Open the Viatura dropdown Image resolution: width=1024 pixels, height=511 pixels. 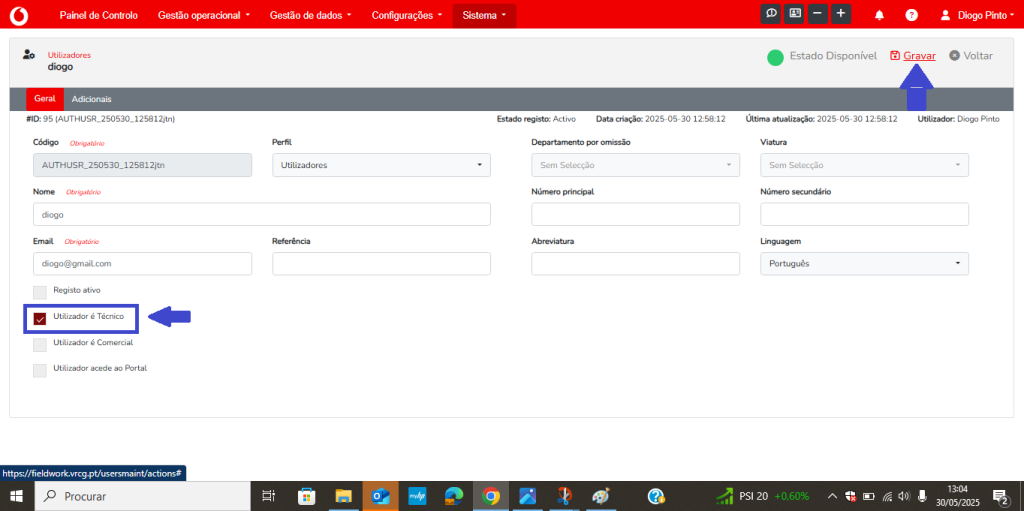point(864,165)
